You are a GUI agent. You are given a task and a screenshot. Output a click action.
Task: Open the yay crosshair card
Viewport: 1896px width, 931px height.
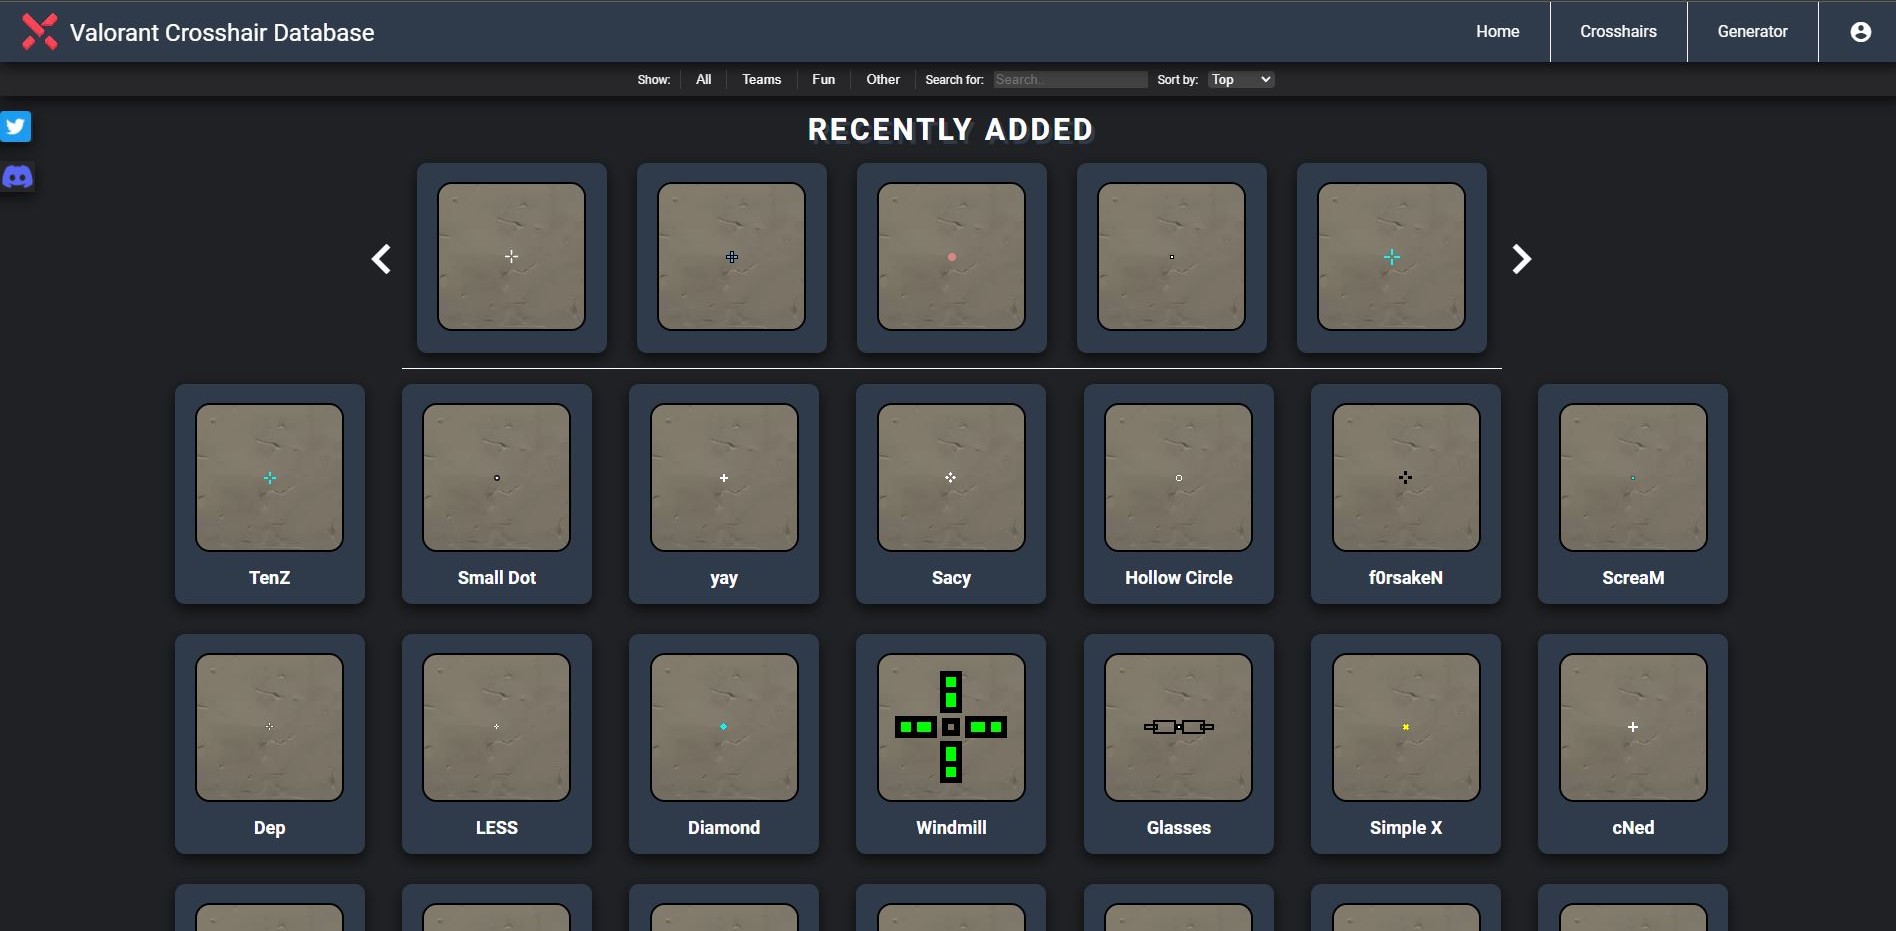pyautogui.click(x=724, y=494)
